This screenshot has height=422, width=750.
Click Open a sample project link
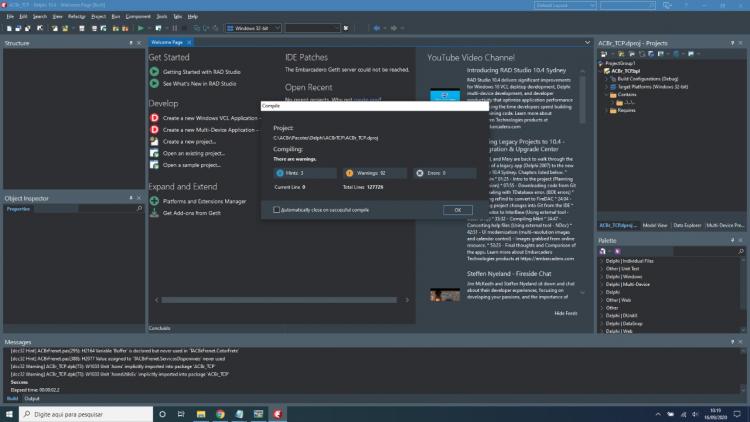coord(192,165)
